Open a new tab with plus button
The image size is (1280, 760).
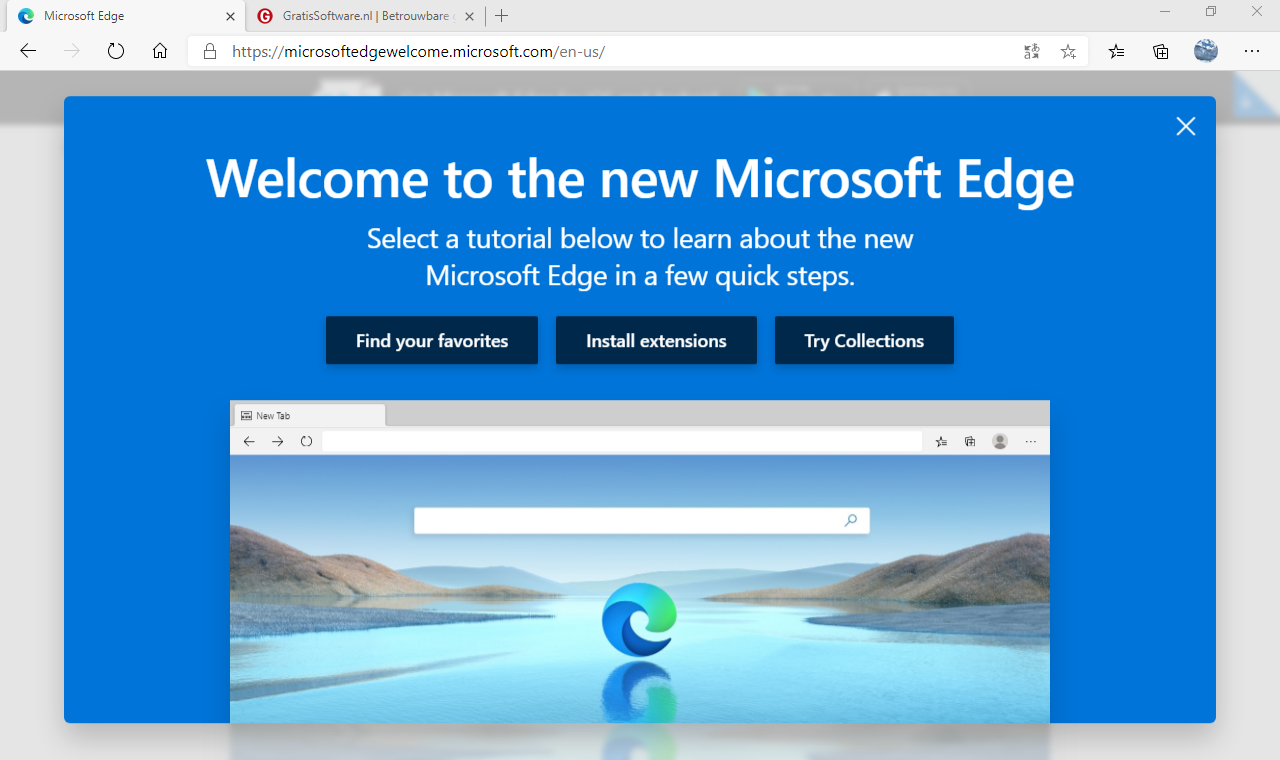pyautogui.click(x=502, y=16)
